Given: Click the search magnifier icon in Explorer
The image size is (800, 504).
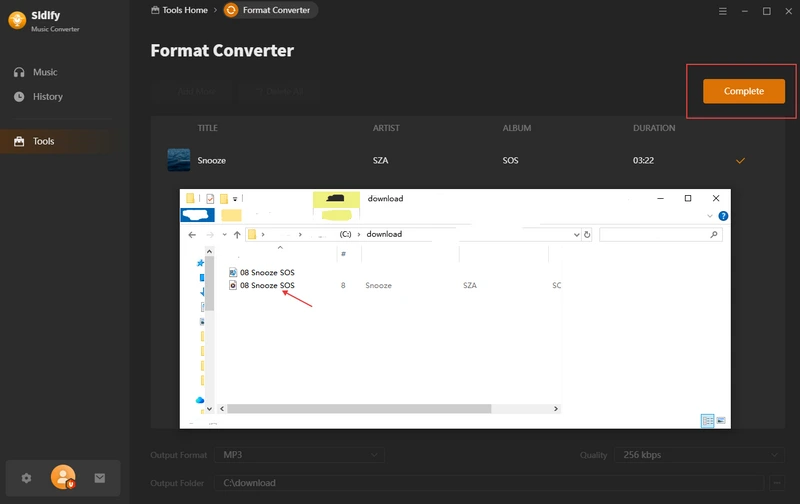Looking at the screenshot, I should click(714, 235).
